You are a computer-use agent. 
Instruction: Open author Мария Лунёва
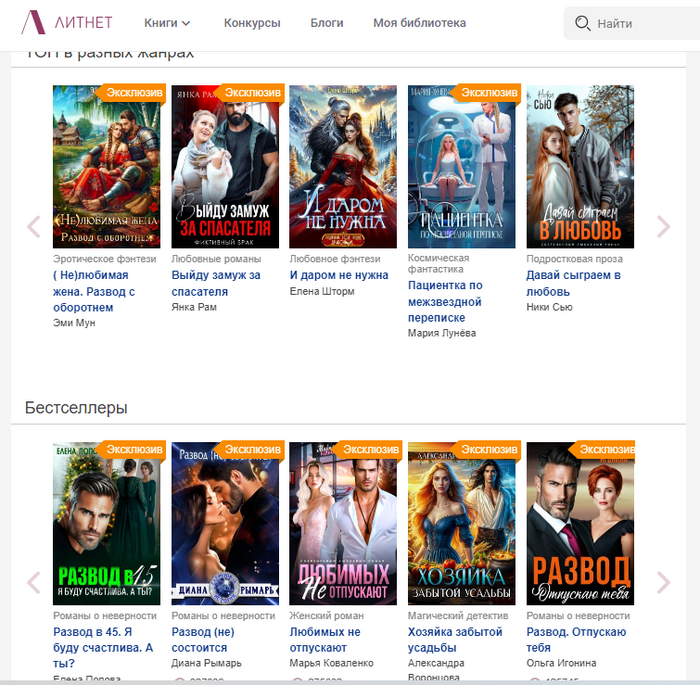(x=442, y=333)
